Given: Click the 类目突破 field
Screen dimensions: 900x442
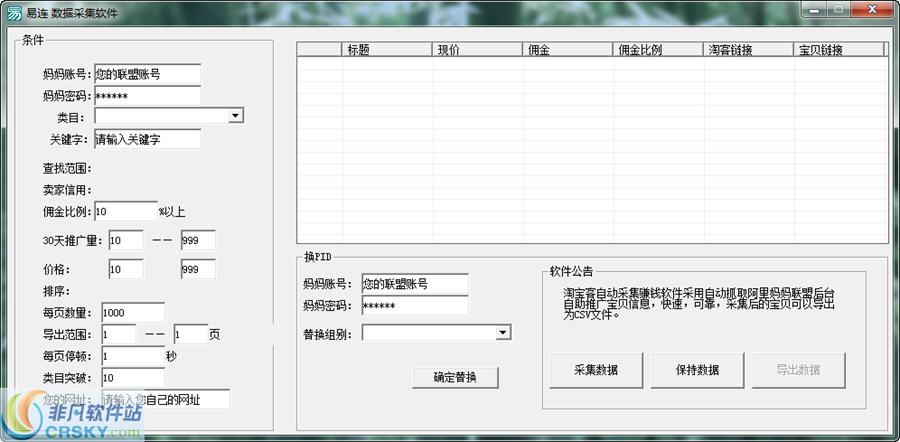Looking at the screenshot, I should point(133,378).
